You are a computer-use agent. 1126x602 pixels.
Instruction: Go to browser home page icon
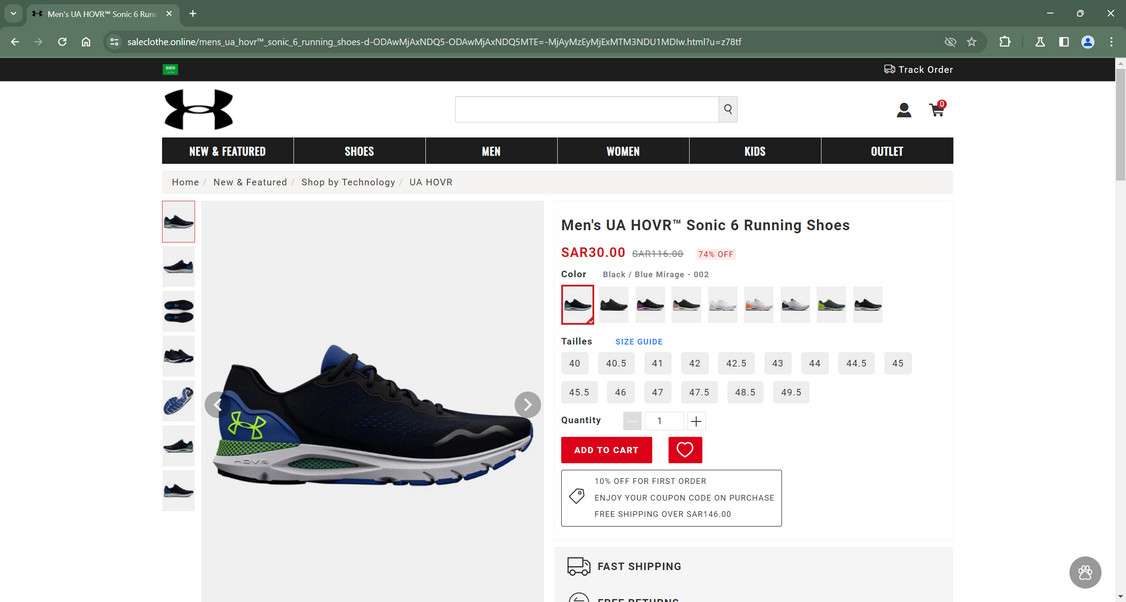coord(85,42)
